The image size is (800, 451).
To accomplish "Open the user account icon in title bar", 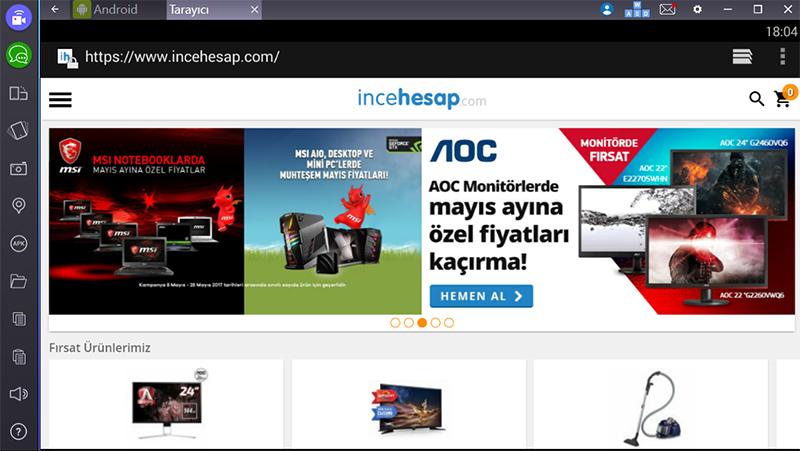I will pos(607,9).
